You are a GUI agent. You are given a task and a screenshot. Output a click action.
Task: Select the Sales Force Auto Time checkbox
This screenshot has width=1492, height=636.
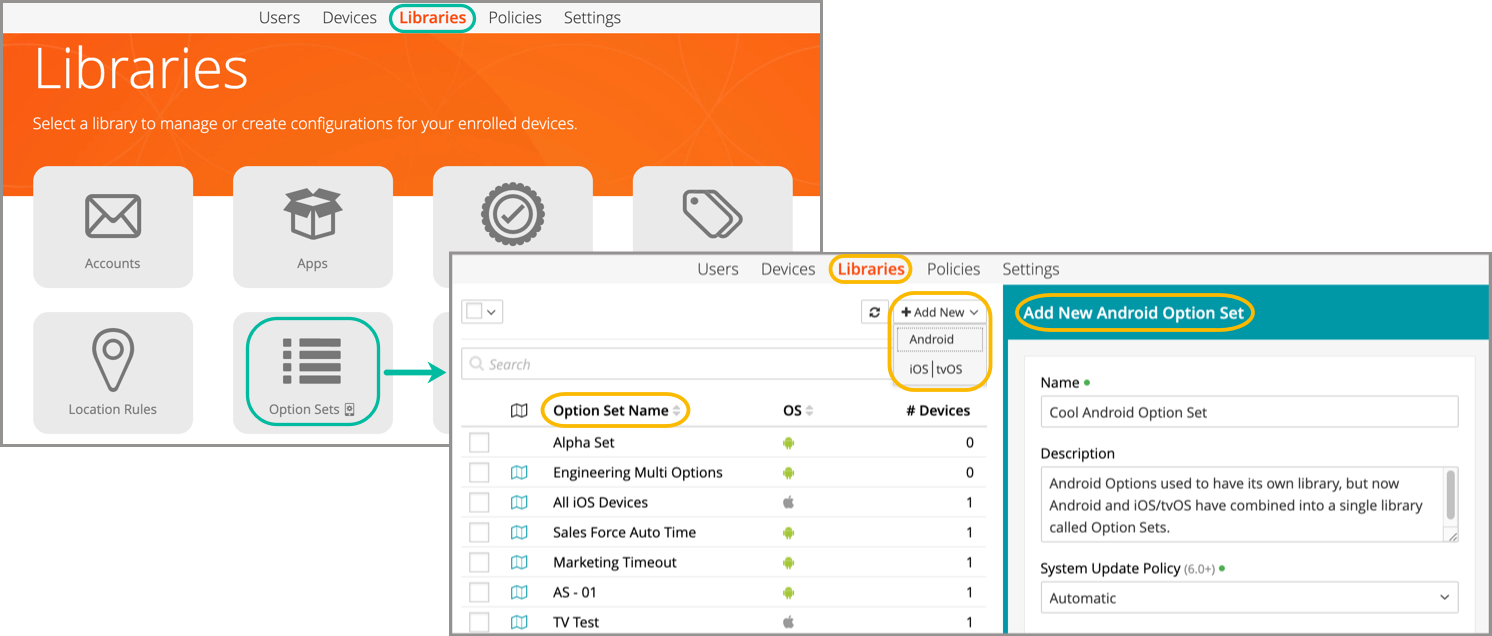[479, 532]
